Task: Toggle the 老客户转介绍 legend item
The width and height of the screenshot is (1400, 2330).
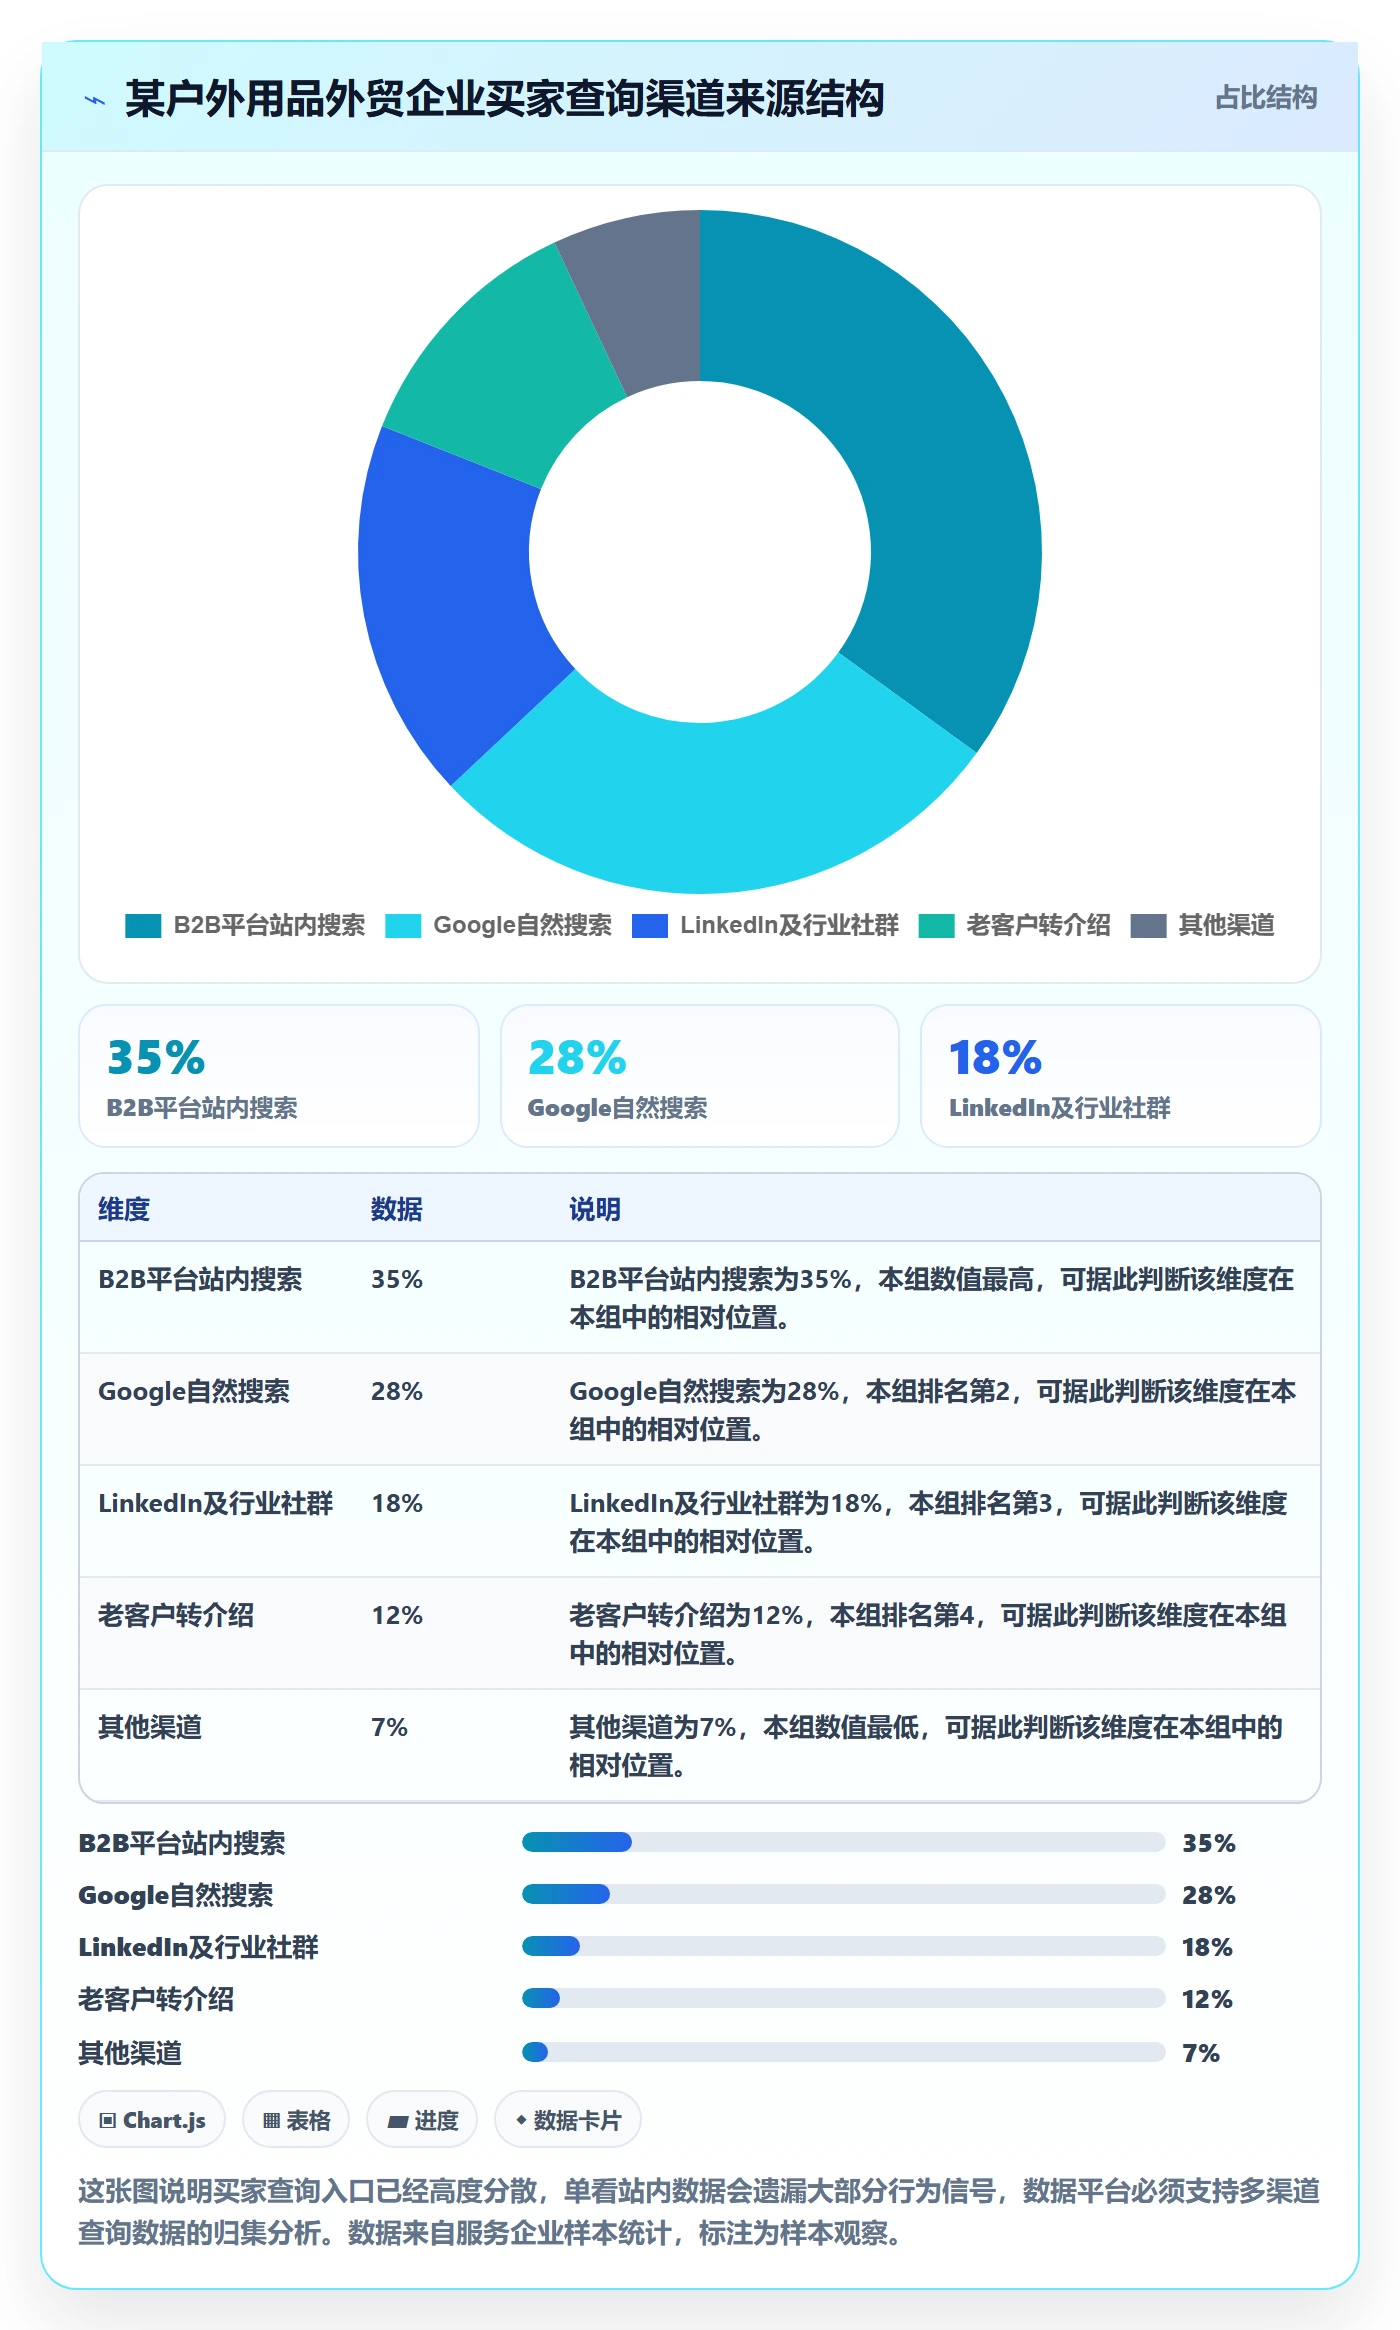Action: [1014, 925]
